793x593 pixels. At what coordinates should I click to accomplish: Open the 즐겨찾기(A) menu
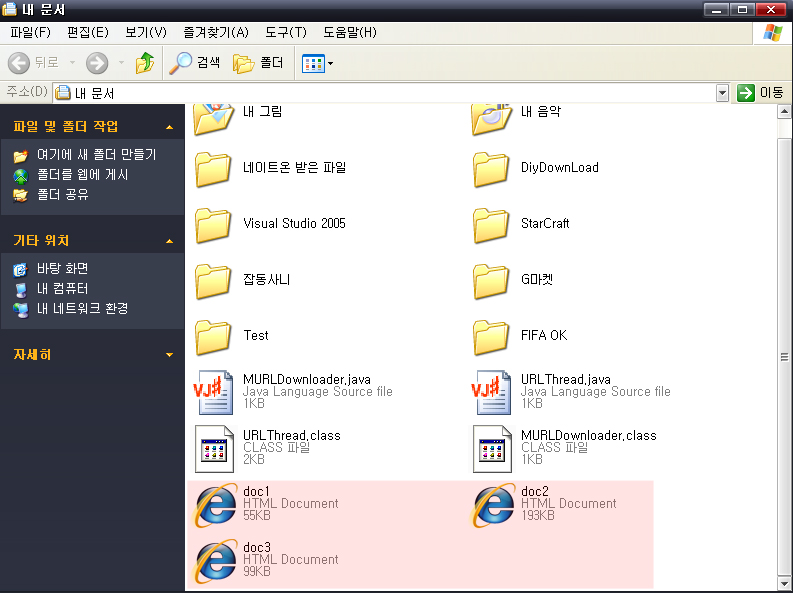click(x=216, y=33)
